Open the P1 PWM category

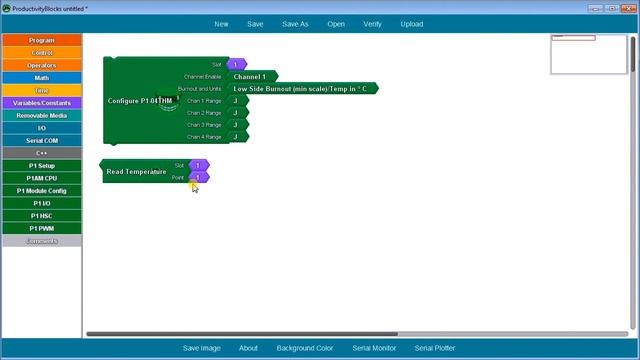(42, 229)
